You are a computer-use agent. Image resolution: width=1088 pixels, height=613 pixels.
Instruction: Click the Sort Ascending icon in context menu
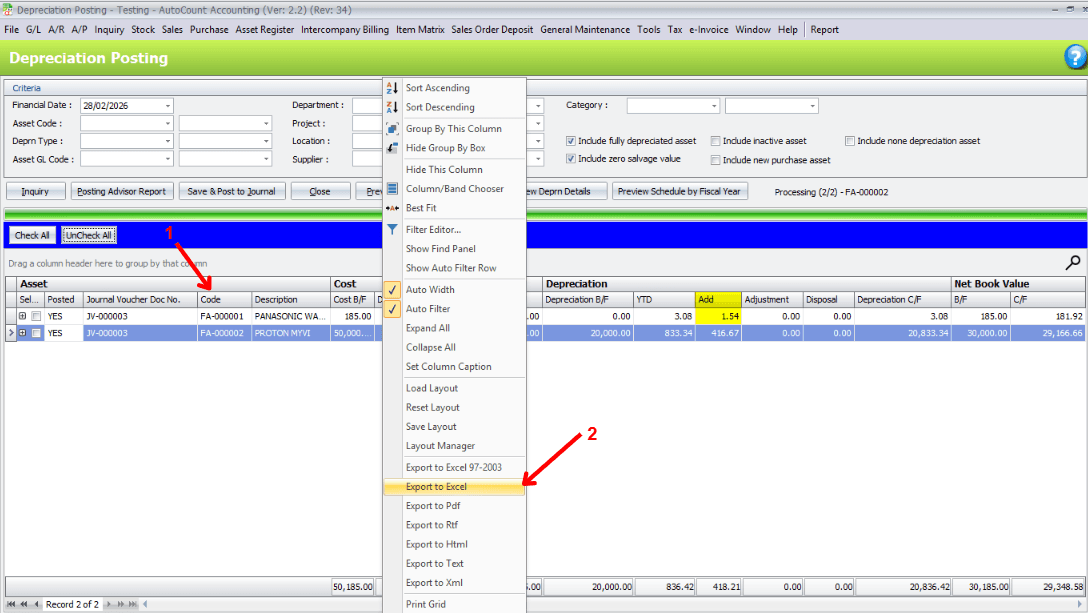[392, 88]
